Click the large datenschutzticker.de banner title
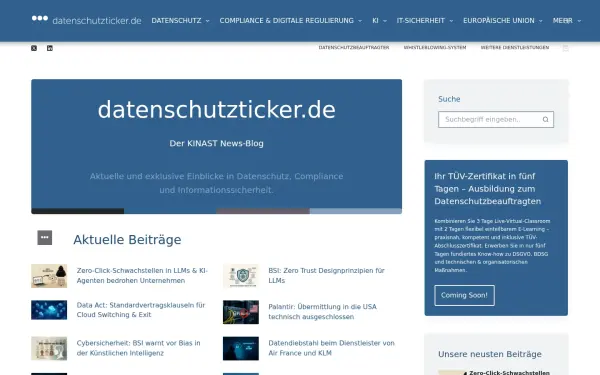Screen dimensions: 600x375 point(217,110)
